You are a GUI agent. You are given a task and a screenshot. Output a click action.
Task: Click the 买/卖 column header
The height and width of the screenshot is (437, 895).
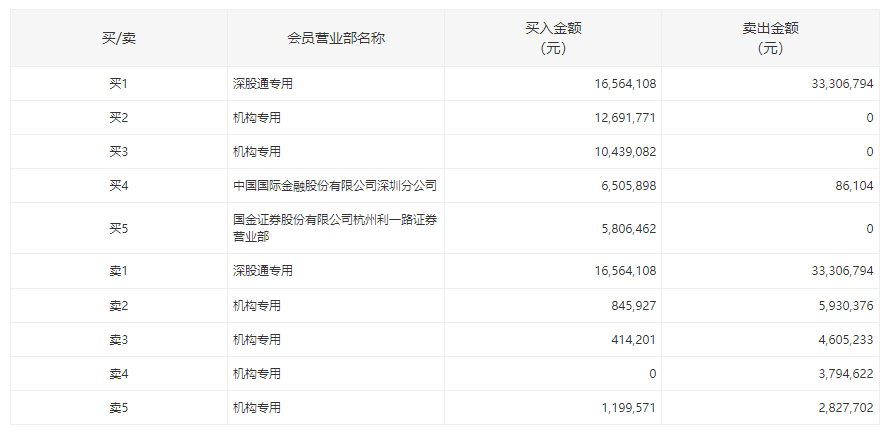119,38
